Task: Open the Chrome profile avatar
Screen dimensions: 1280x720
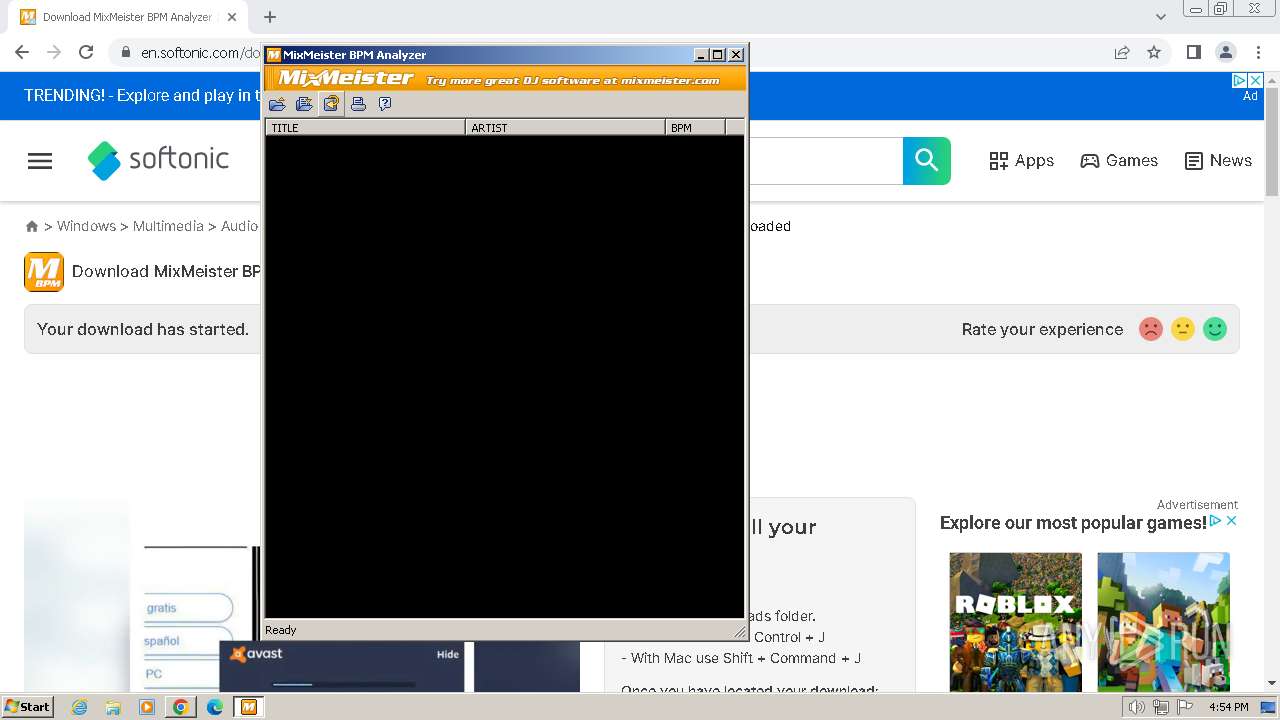Action: 1226,52
